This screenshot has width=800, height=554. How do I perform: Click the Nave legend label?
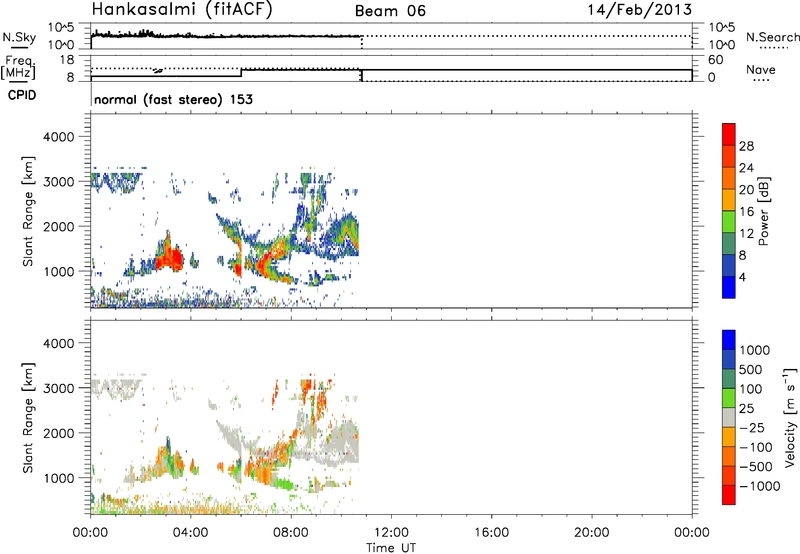pos(761,69)
